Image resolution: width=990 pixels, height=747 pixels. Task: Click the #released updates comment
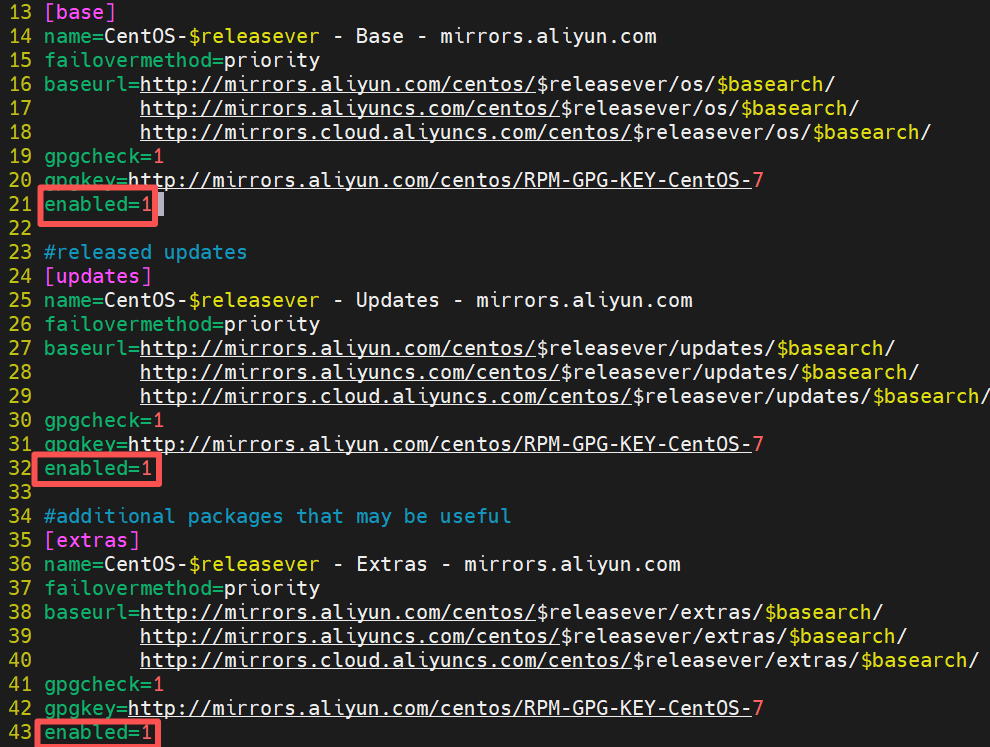click(x=145, y=252)
